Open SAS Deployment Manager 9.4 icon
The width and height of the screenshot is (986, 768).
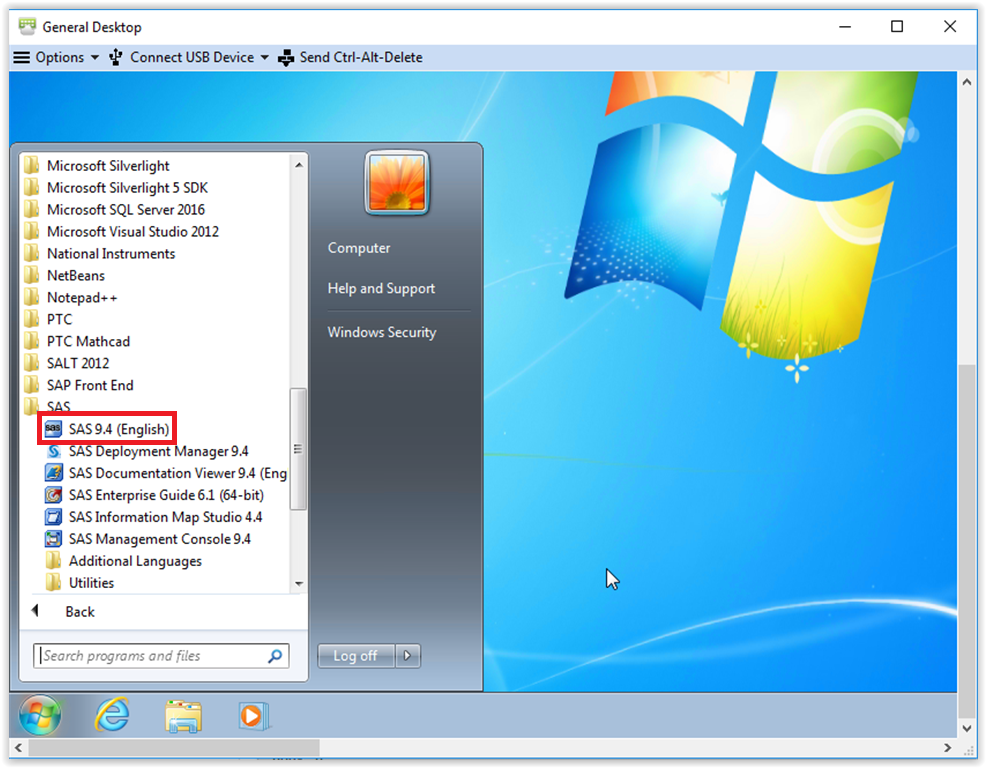click(x=53, y=451)
